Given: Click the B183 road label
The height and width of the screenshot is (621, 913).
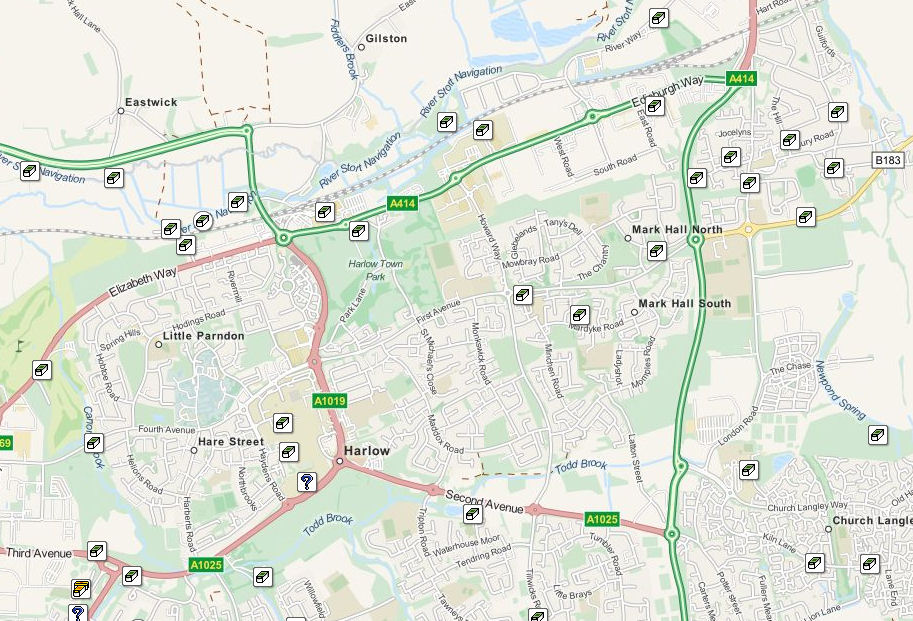Looking at the screenshot, I should 888,159.
